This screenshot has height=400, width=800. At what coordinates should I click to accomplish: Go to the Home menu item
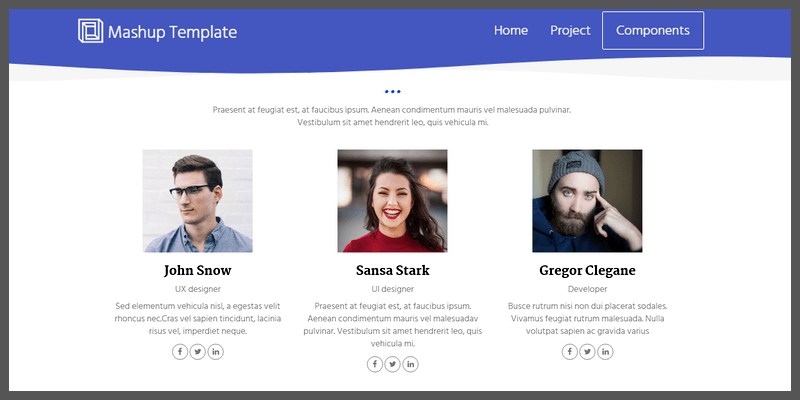pyautogui.click(x=511, y=31)
